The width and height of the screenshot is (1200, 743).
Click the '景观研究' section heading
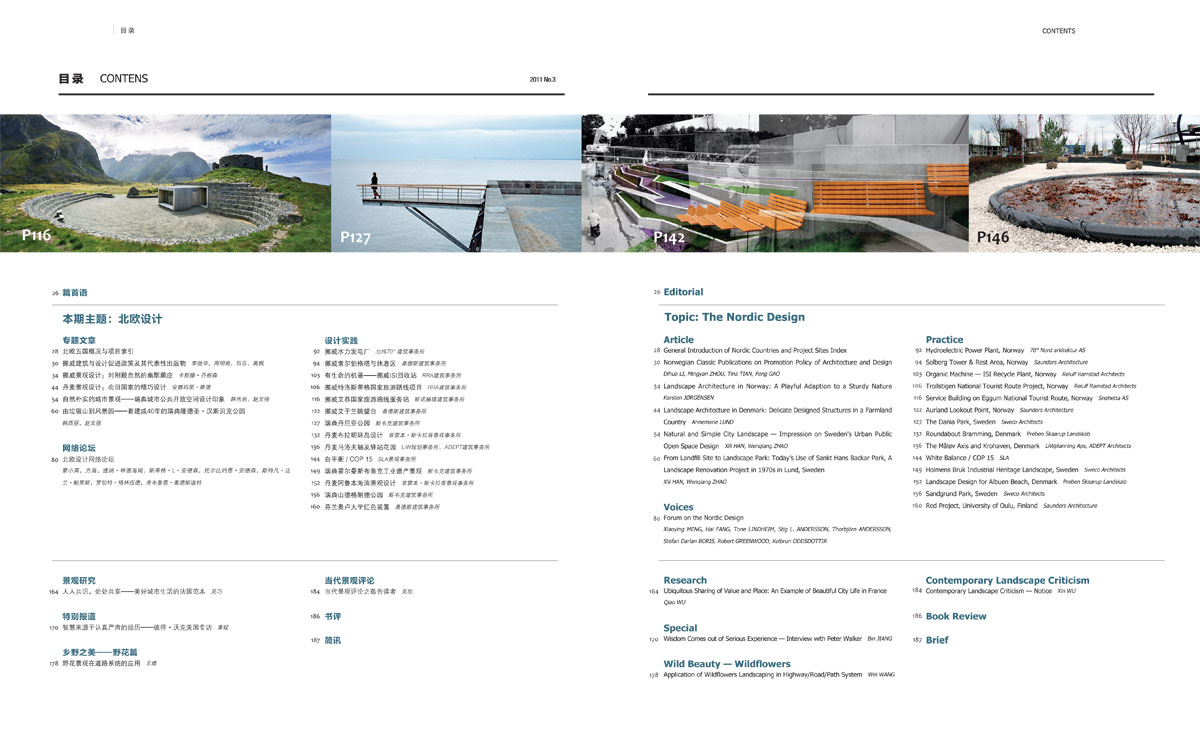(x=79, y=580)
